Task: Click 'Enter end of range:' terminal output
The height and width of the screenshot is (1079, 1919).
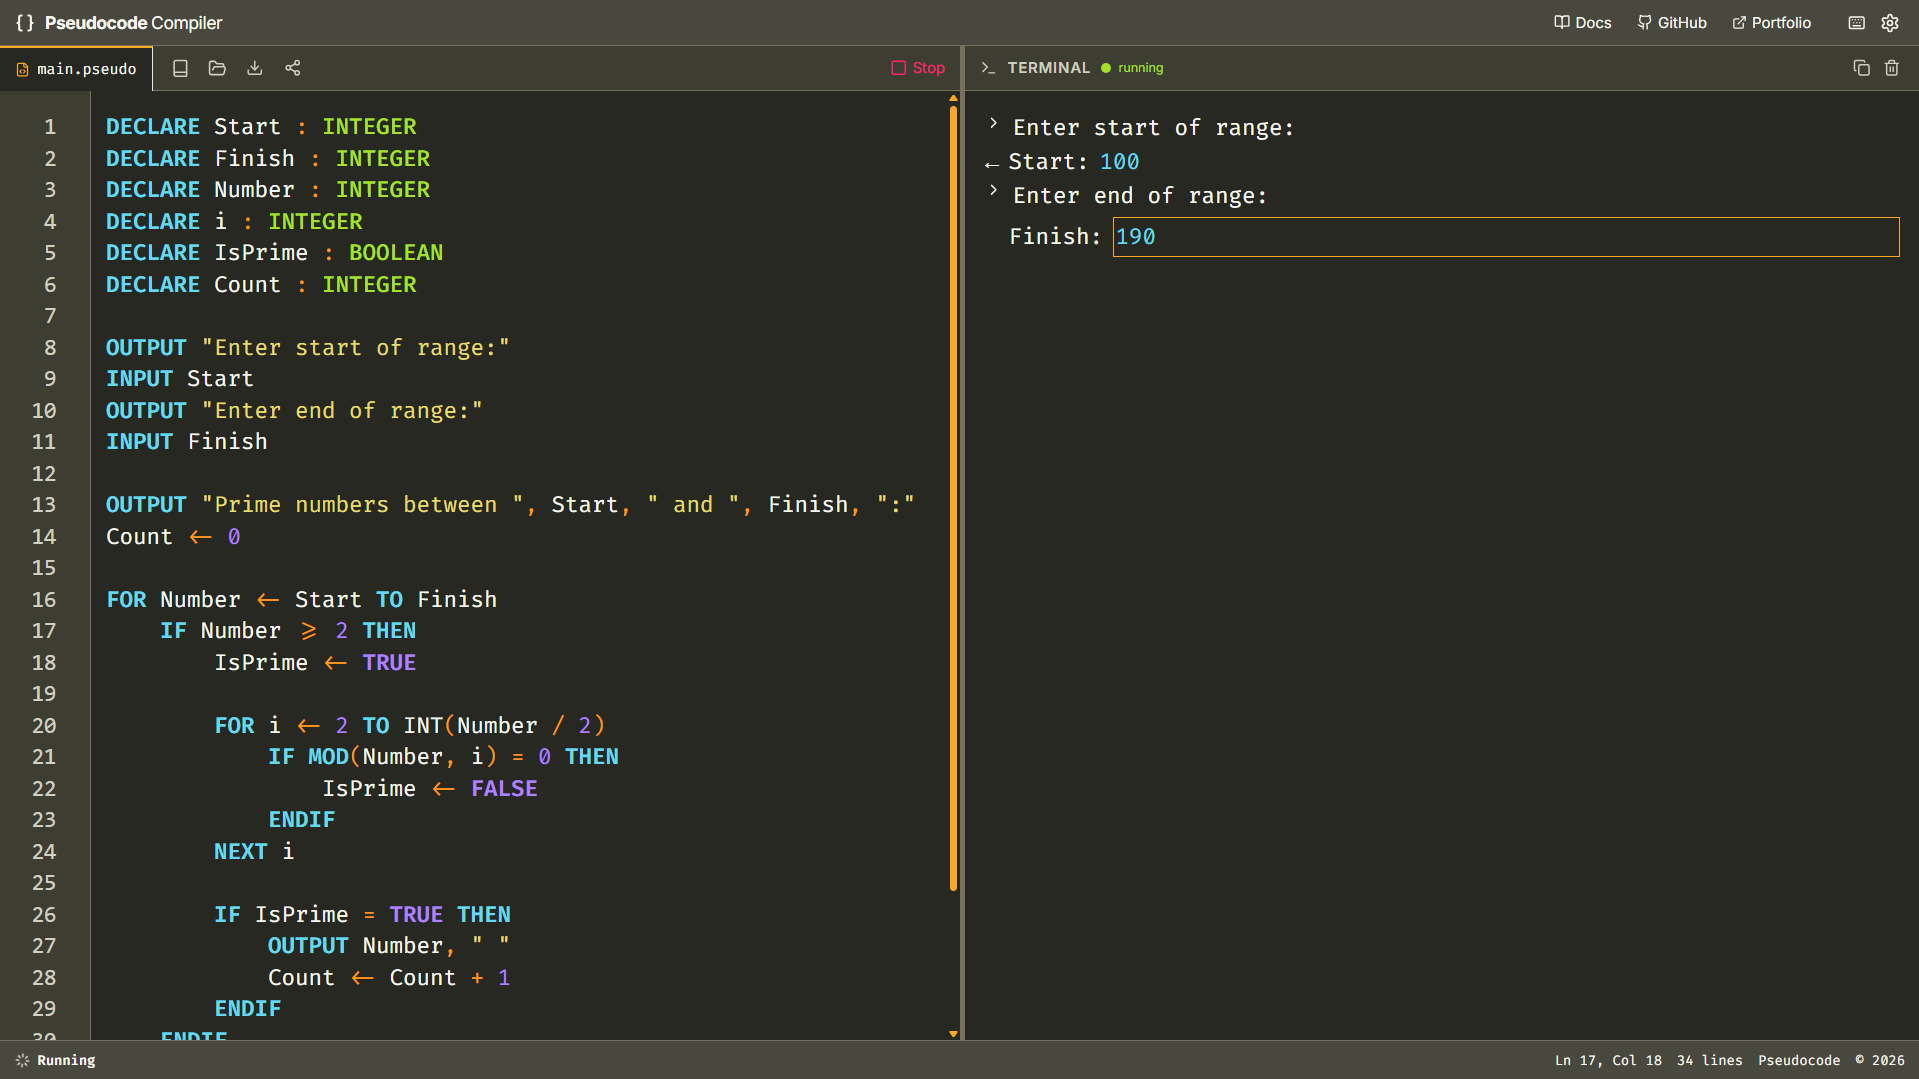Action: tap(1140, 196)
